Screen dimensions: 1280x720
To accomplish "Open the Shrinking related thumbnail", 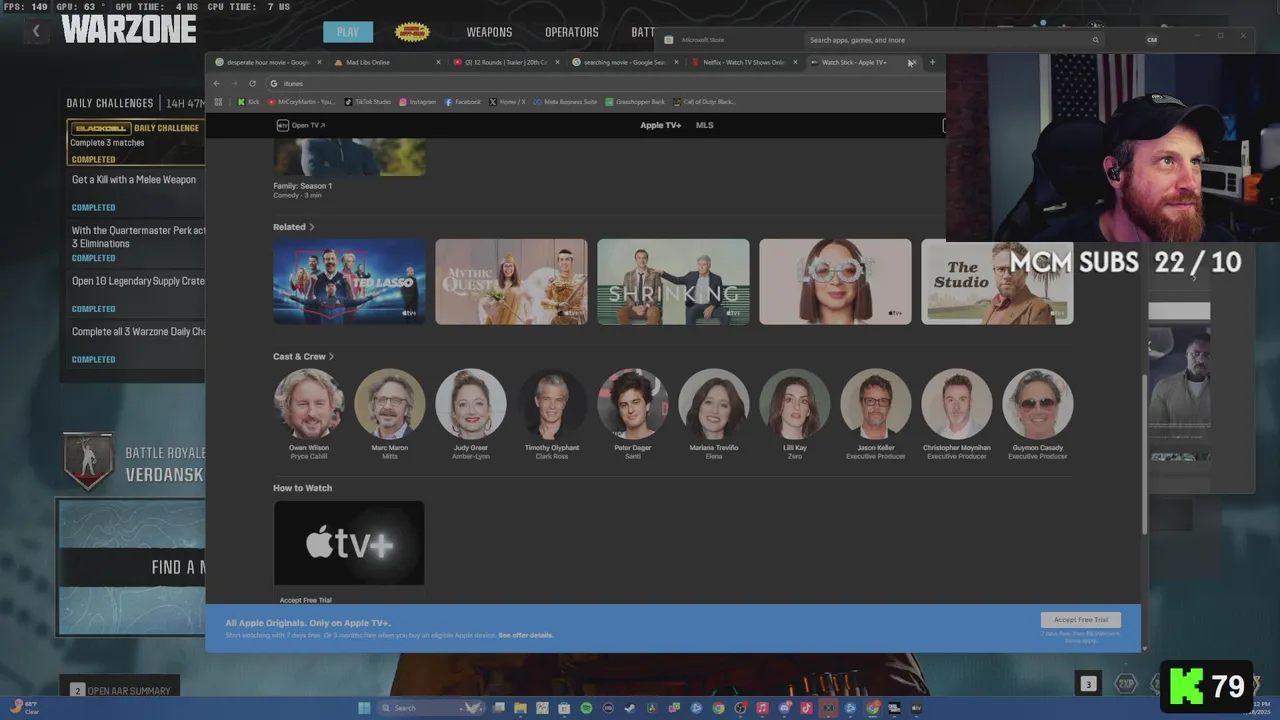I will 673,281.
